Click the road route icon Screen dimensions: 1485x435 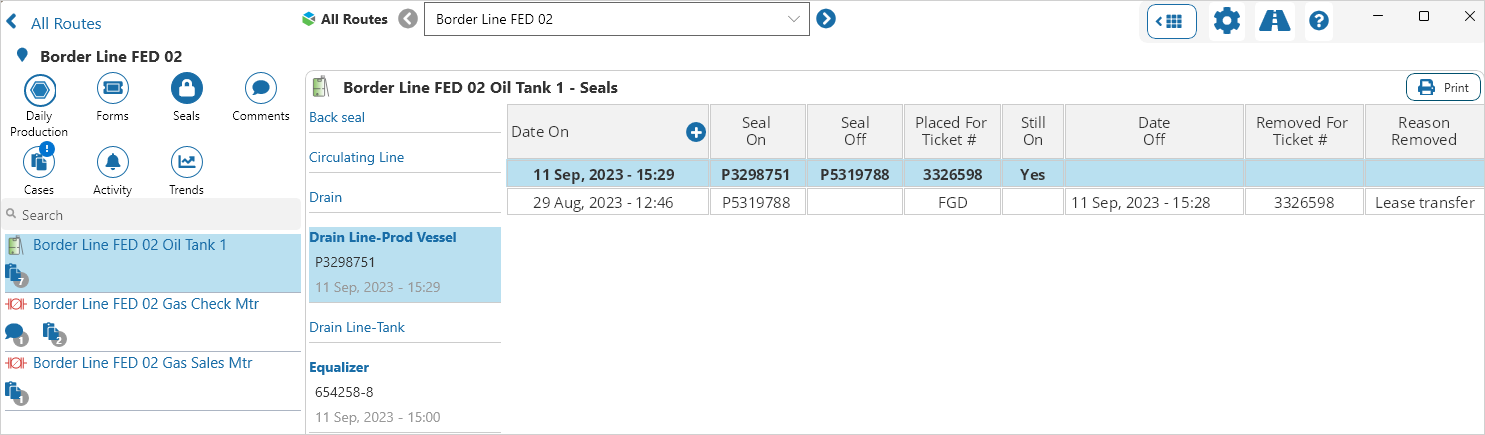(x=1274, y=21)
